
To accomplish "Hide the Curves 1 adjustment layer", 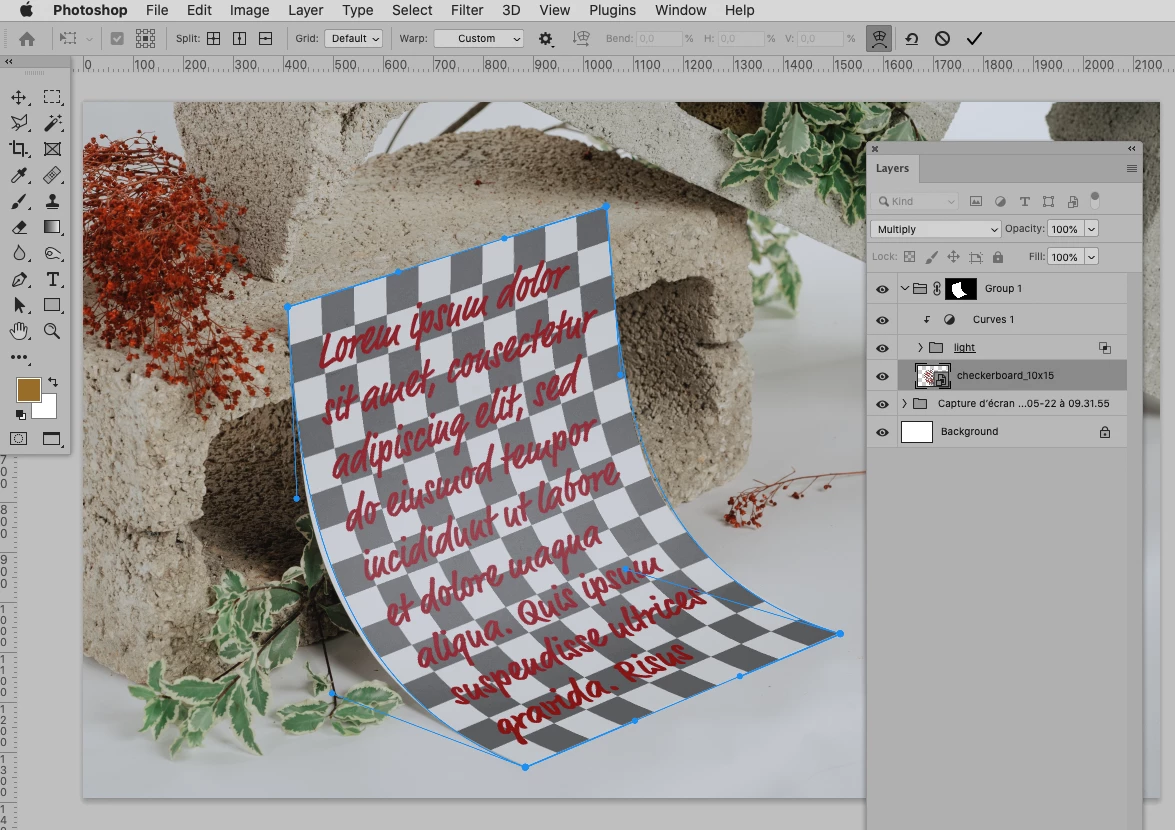I will (x=882, y=320).
